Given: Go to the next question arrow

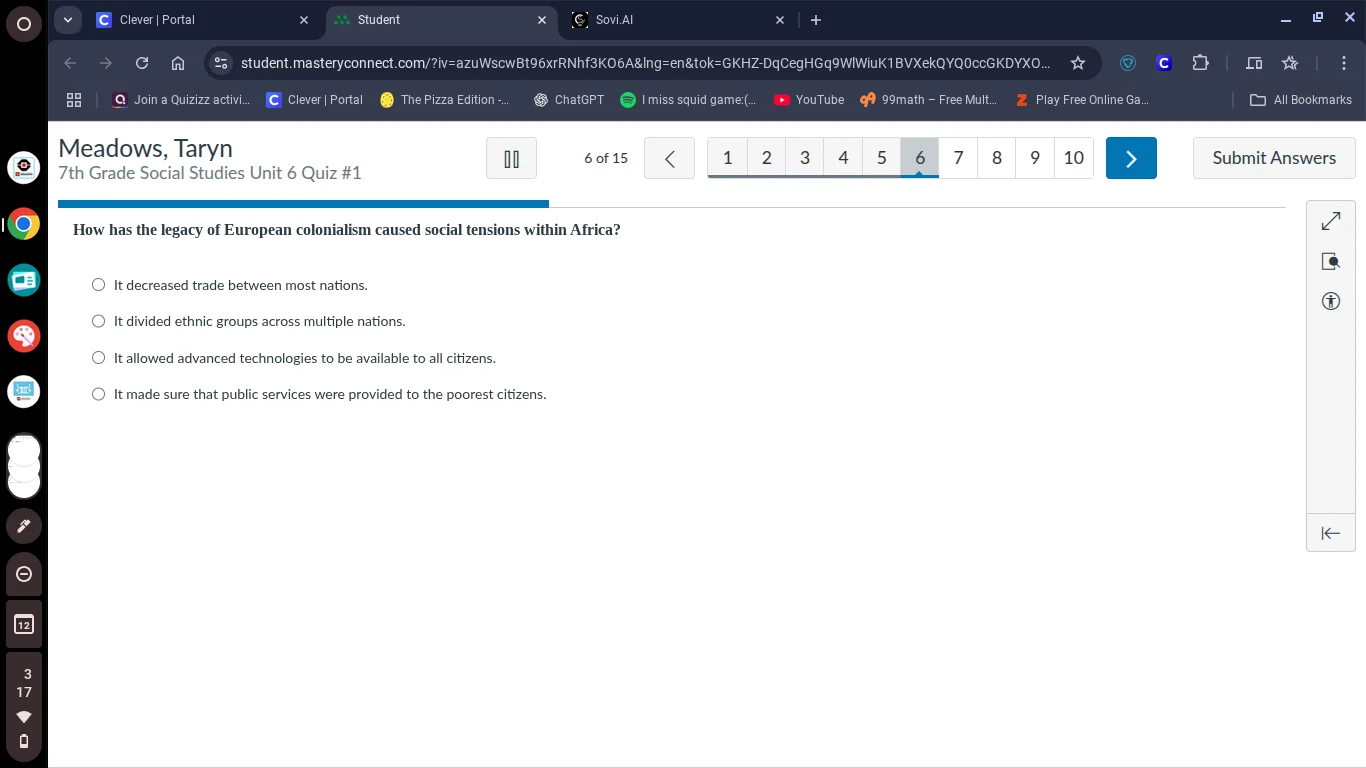Looking at the screenshot, I should pyautogui.click(x=1131, y=158).
